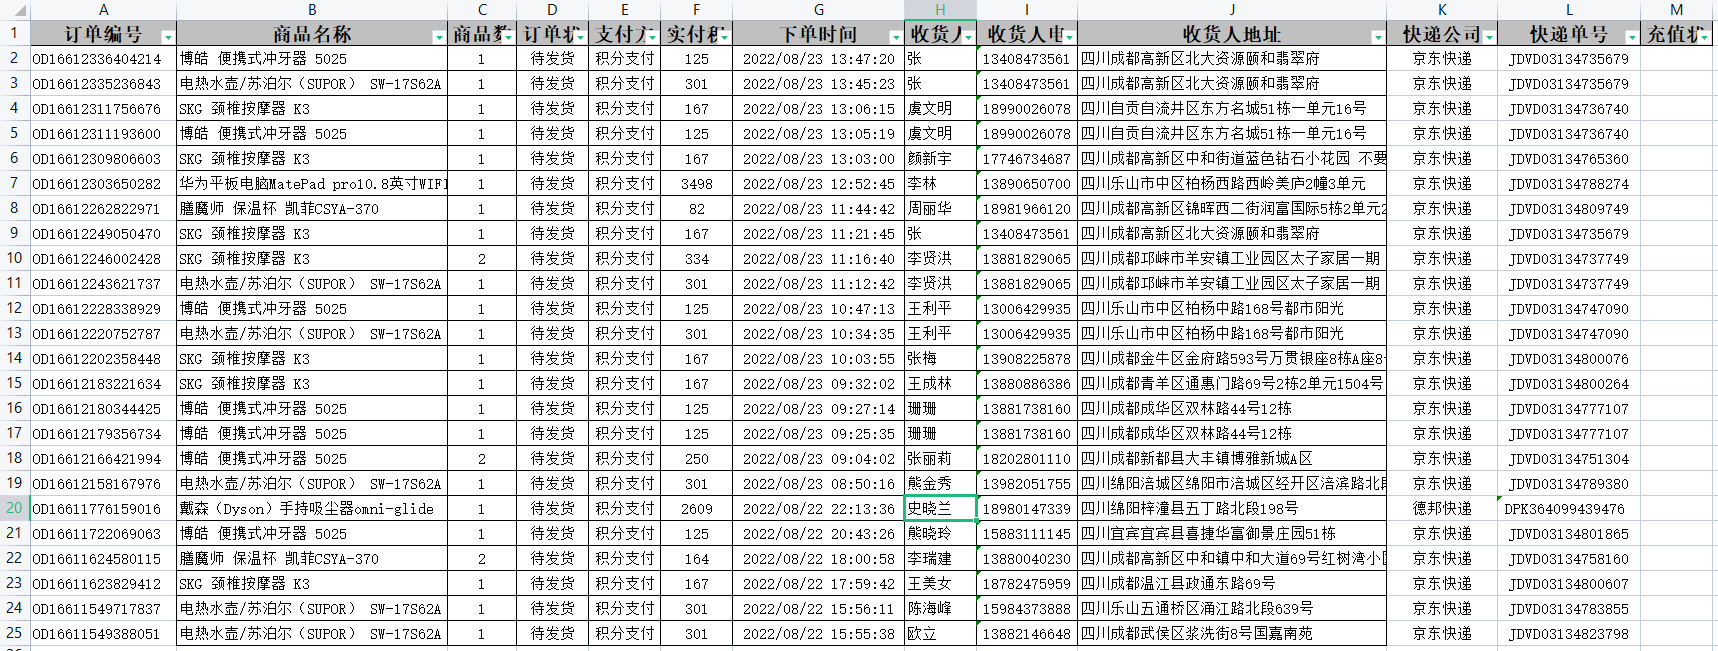Click the recipient cell 王成林

tap(940, 384)
